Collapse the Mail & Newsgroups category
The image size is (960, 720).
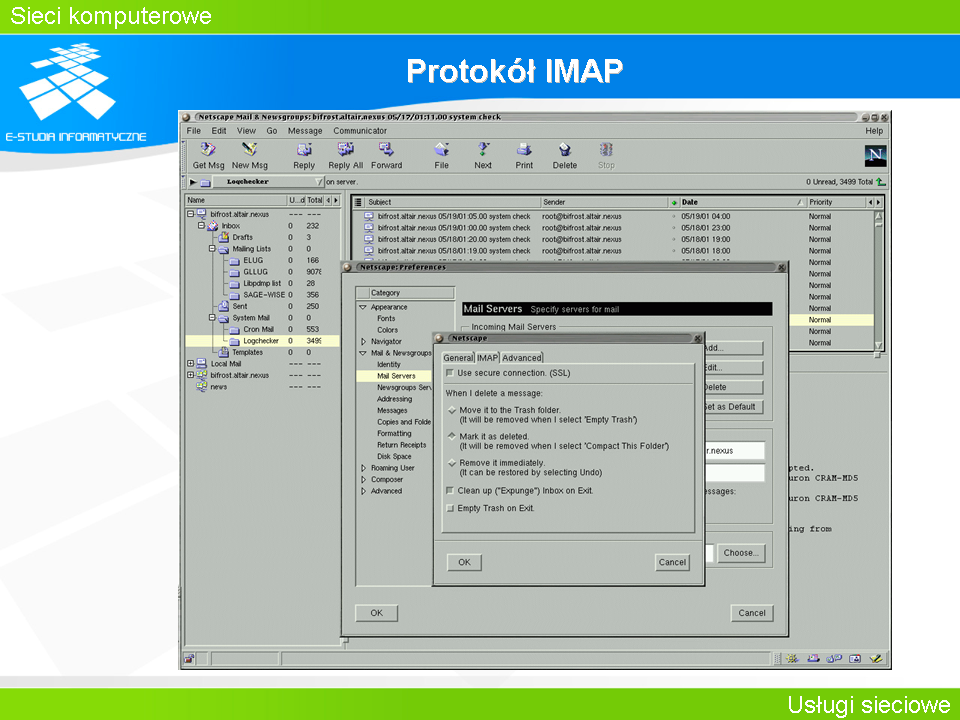(x=363, y=353)
